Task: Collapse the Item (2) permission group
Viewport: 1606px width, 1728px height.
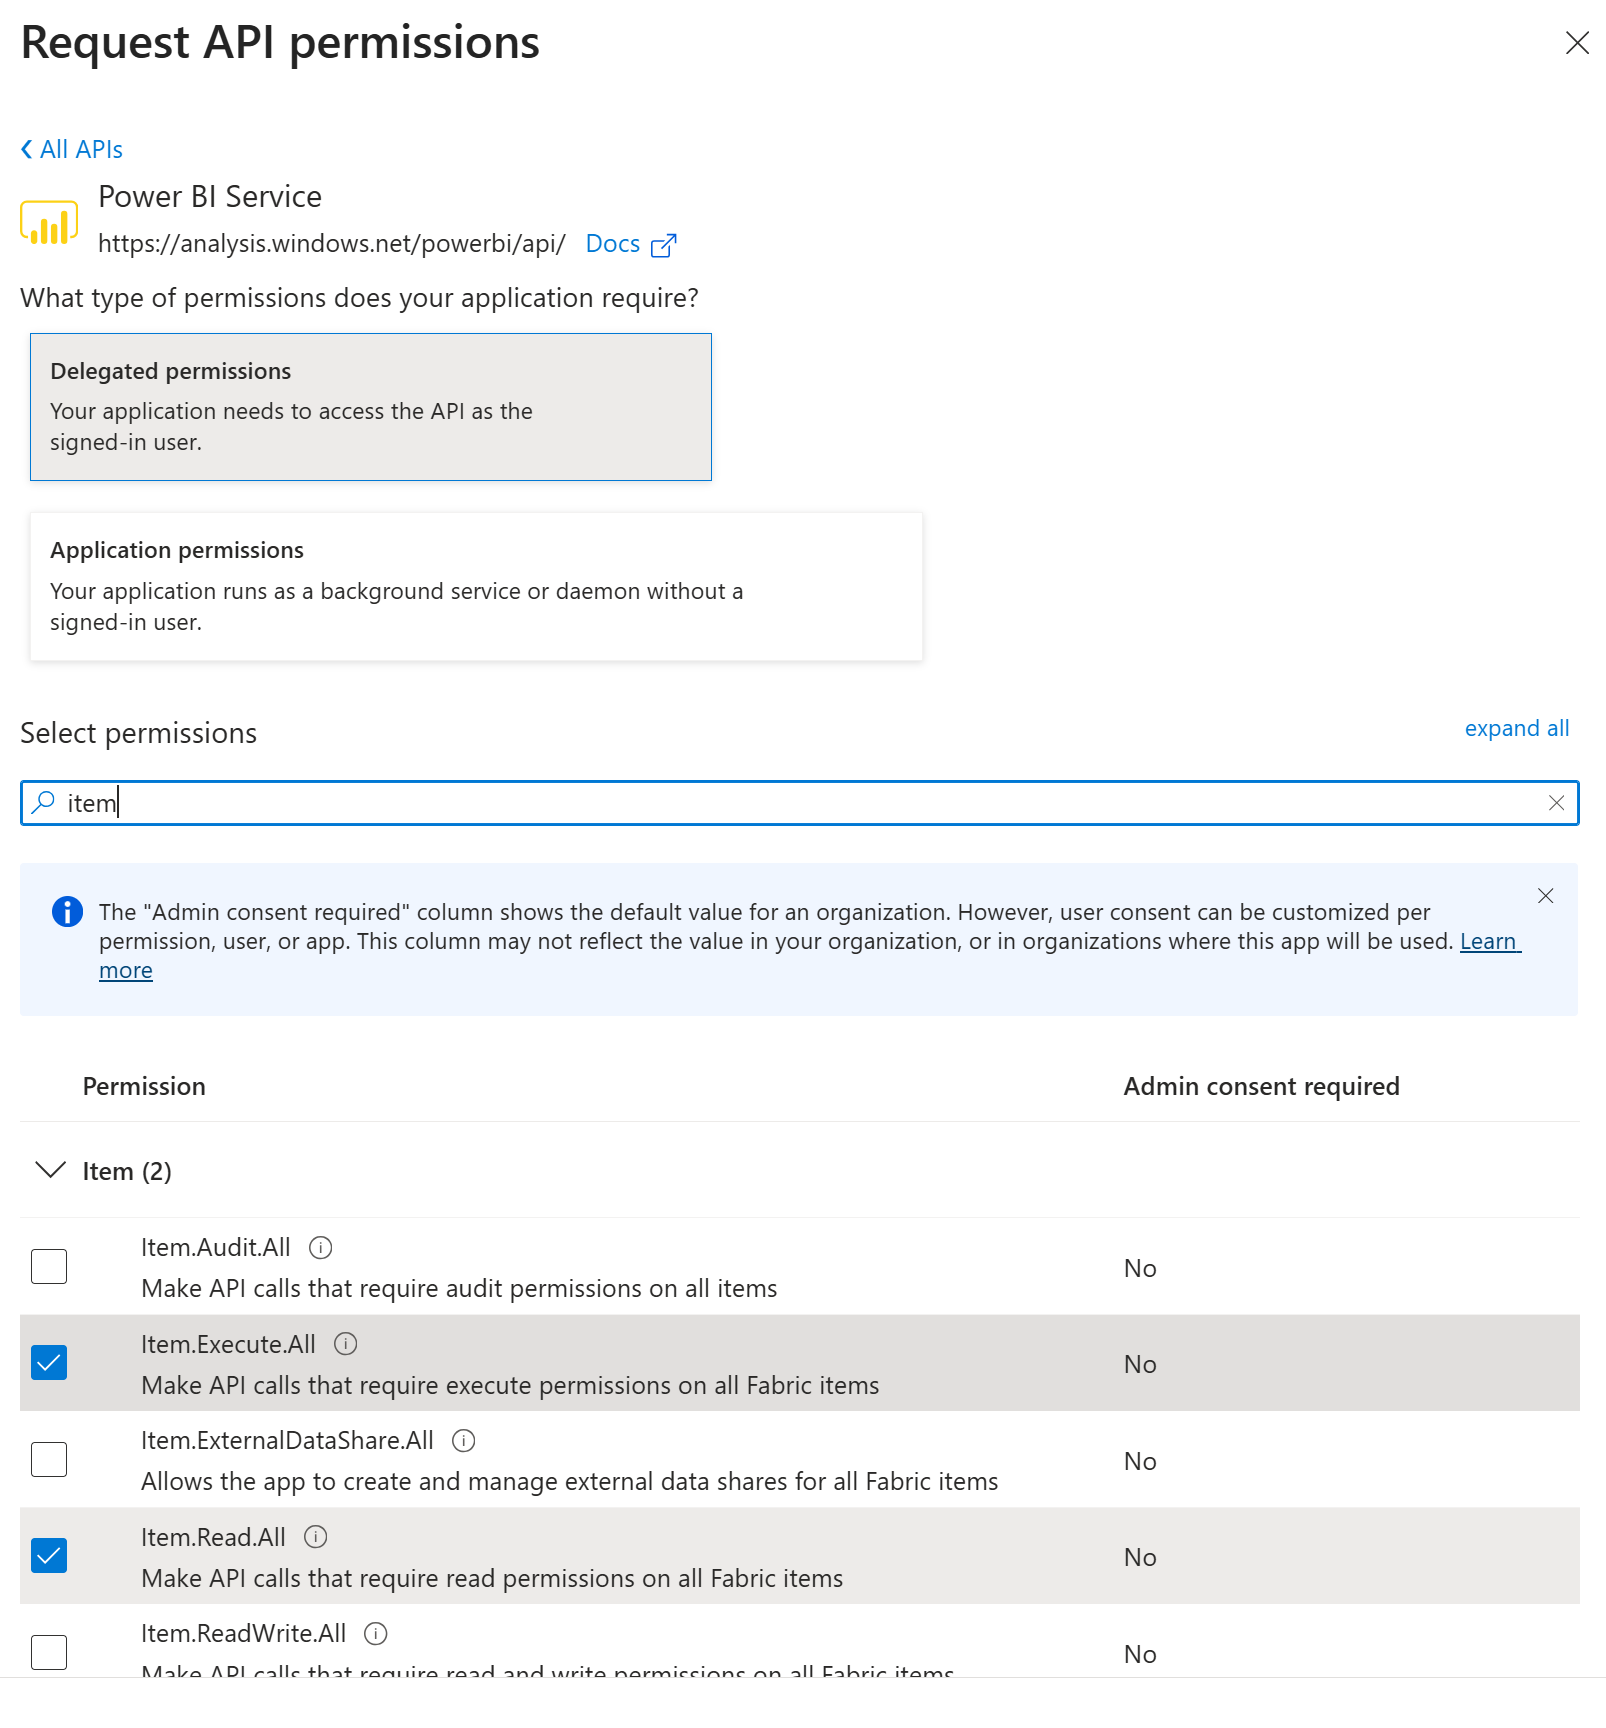Action: [x=50, y=1170]
